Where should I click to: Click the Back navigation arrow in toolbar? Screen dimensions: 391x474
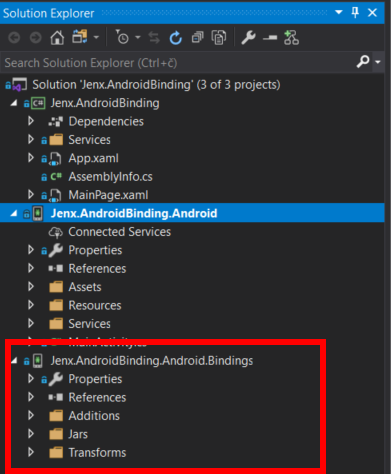[14, 38]
